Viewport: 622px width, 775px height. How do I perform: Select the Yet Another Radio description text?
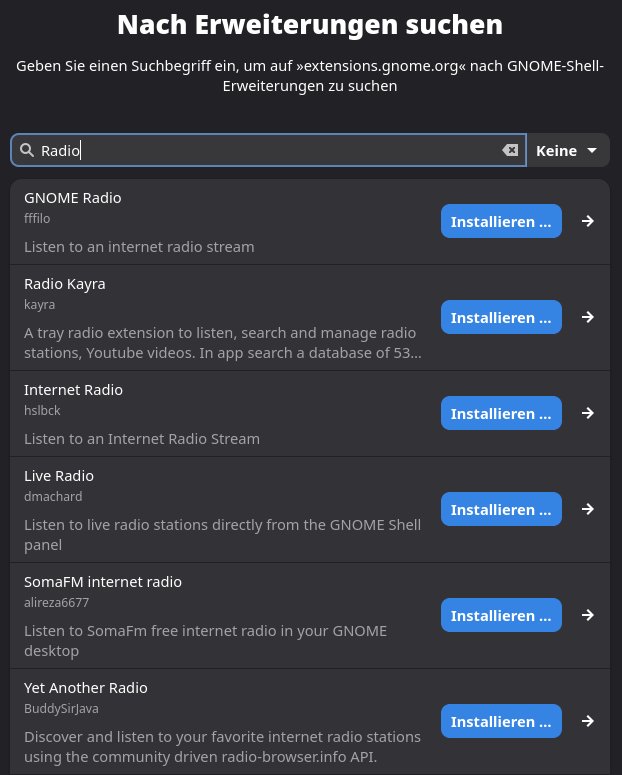(222, 746)
